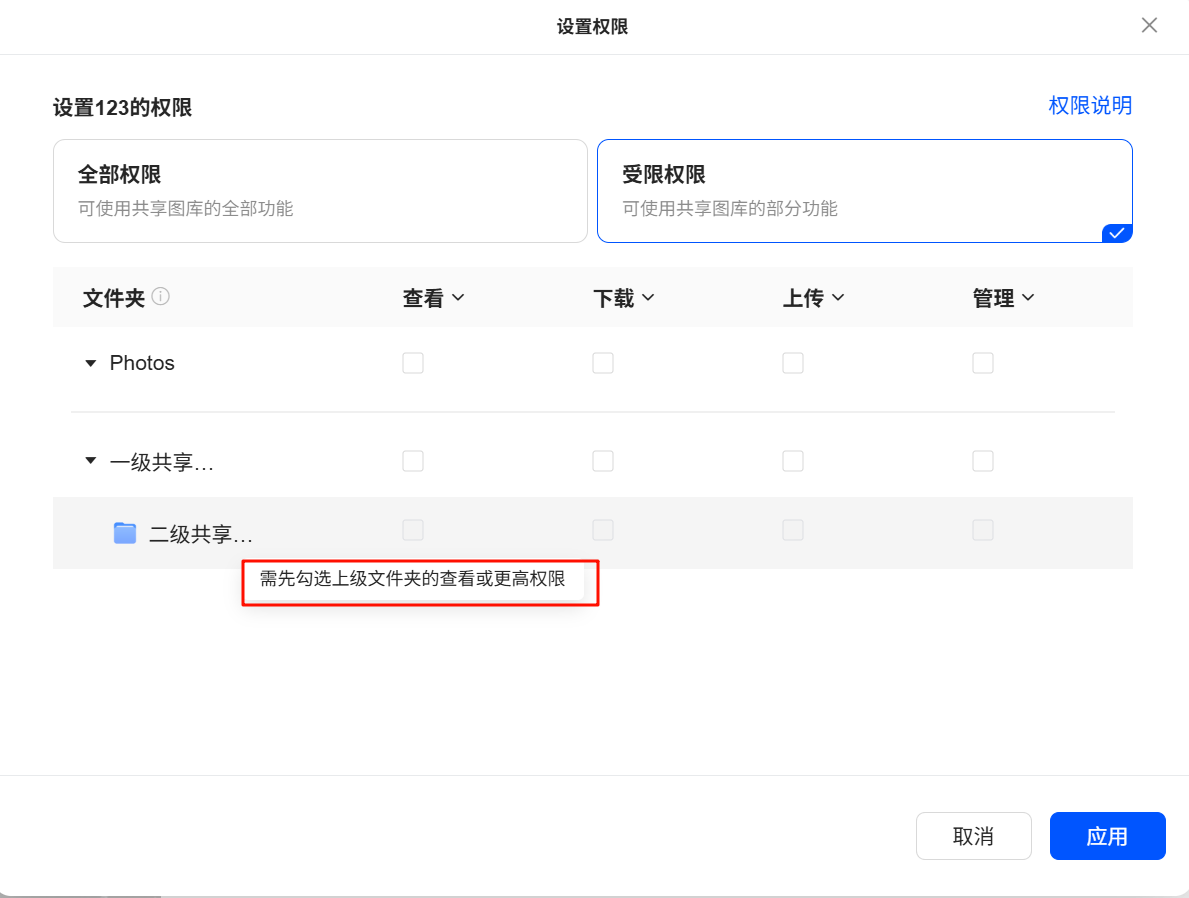Click the 应用 button to apply
Screen dimensions: 1189x898
coord(1107,836)
